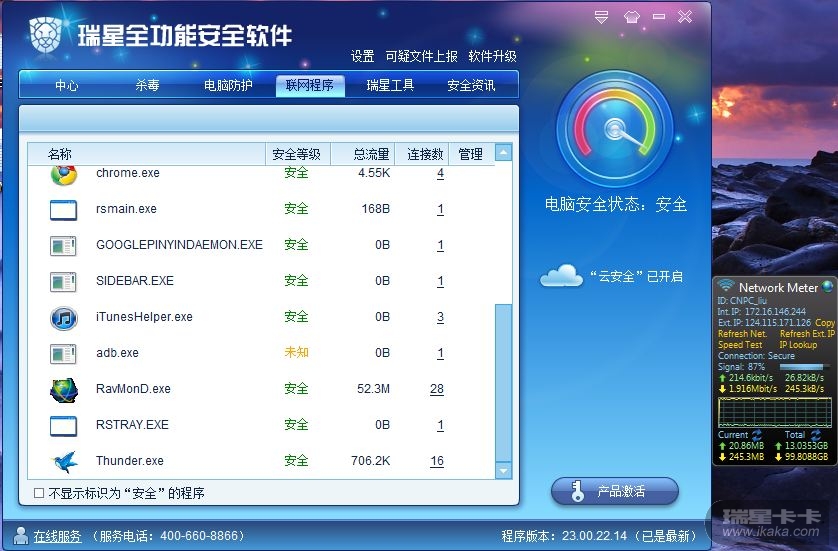838x551 pixels.
Task: Click Copy next to external IP
Action: (x=825, y=323)
